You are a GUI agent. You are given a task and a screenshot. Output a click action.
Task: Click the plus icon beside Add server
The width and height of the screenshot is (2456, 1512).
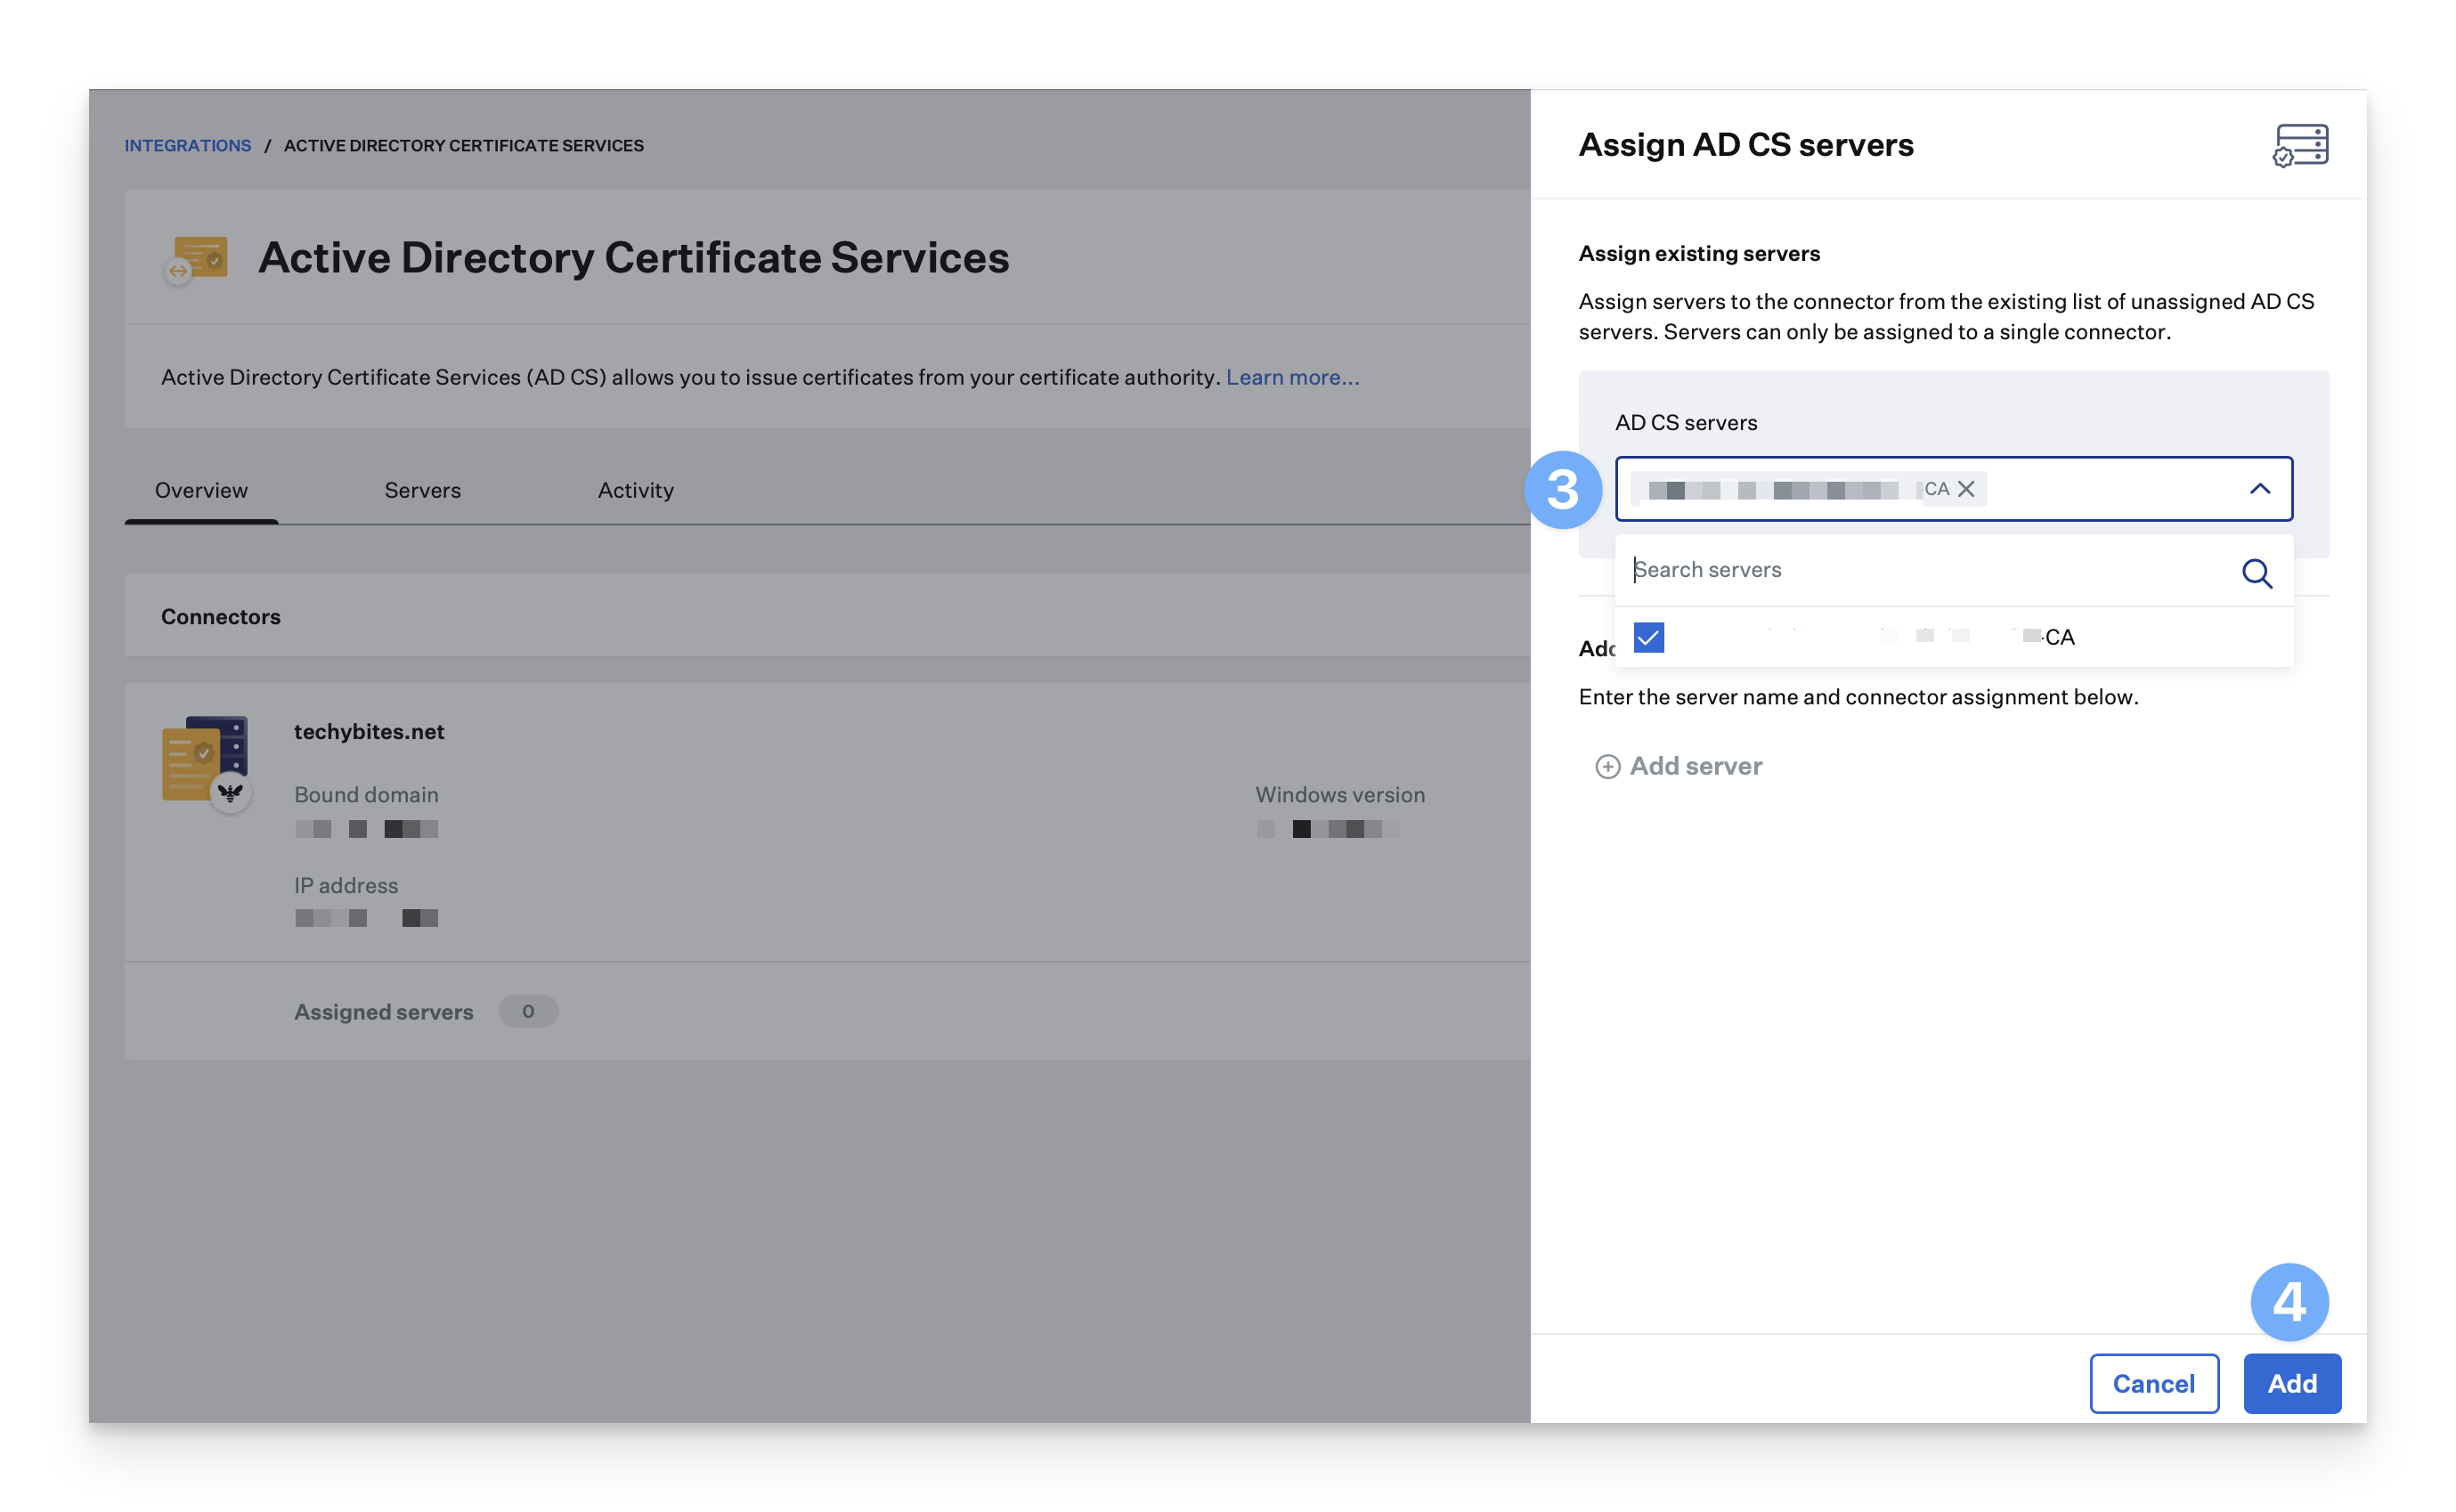(1607, 766)
